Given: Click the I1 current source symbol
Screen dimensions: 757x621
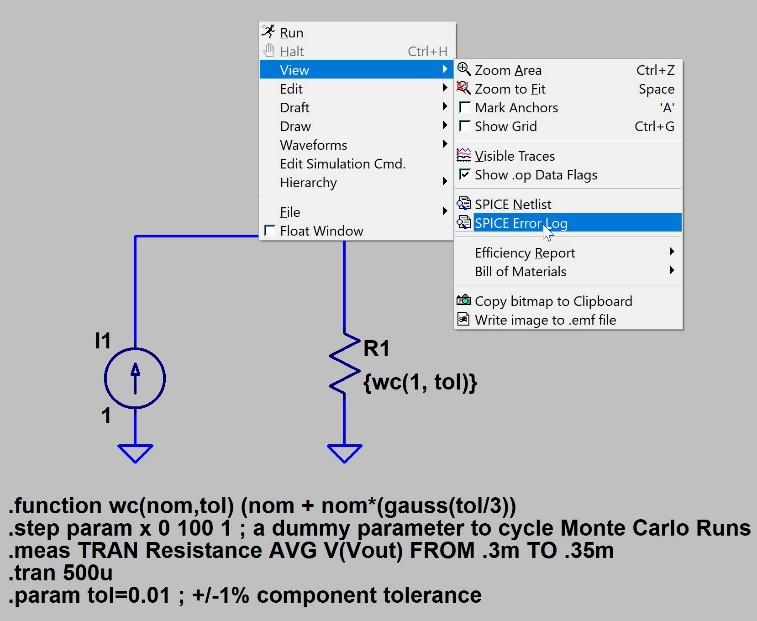Looking at the screenshot, I should coord(134,378).
